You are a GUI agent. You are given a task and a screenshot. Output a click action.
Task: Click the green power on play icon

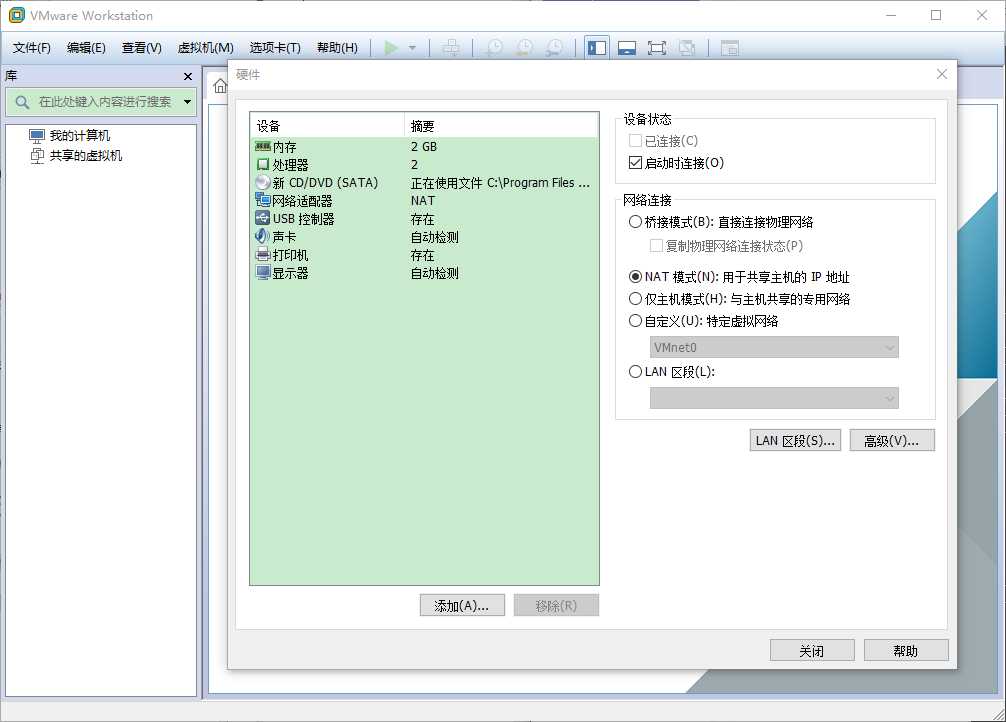(x=391, y=48)
